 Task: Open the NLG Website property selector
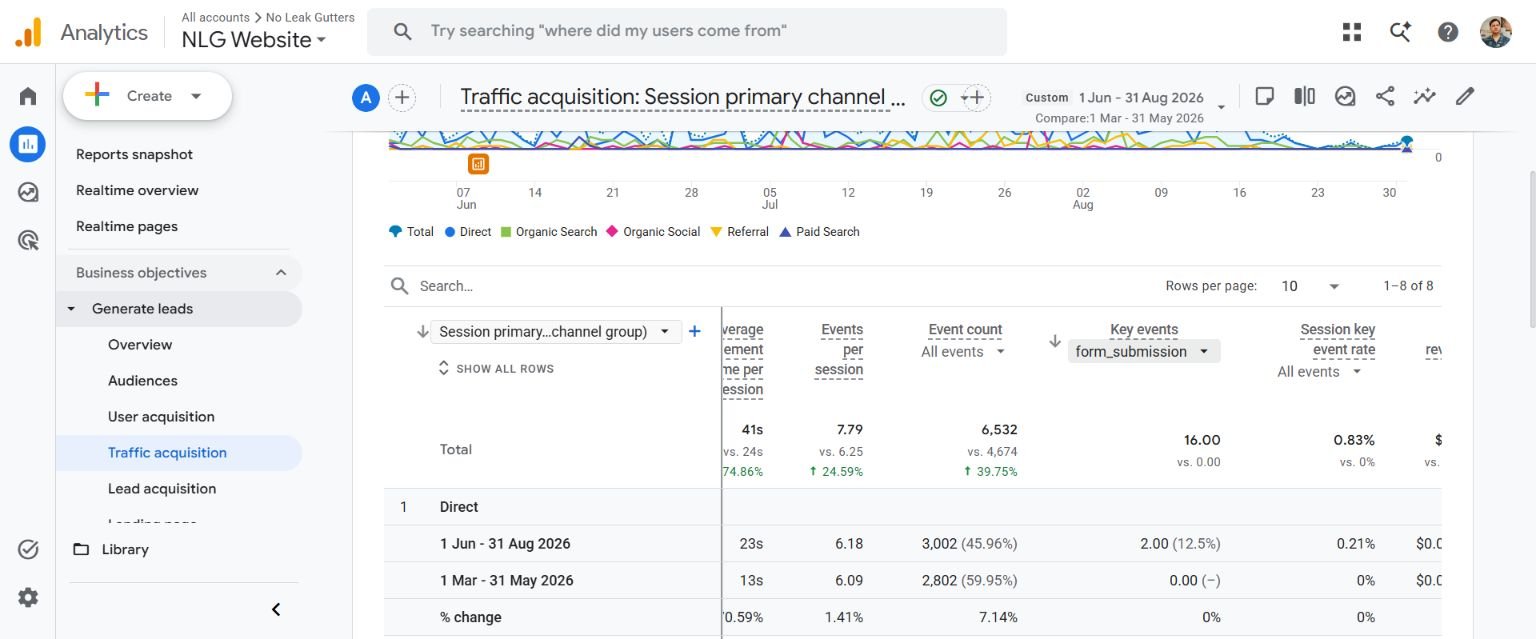[254, 40]
